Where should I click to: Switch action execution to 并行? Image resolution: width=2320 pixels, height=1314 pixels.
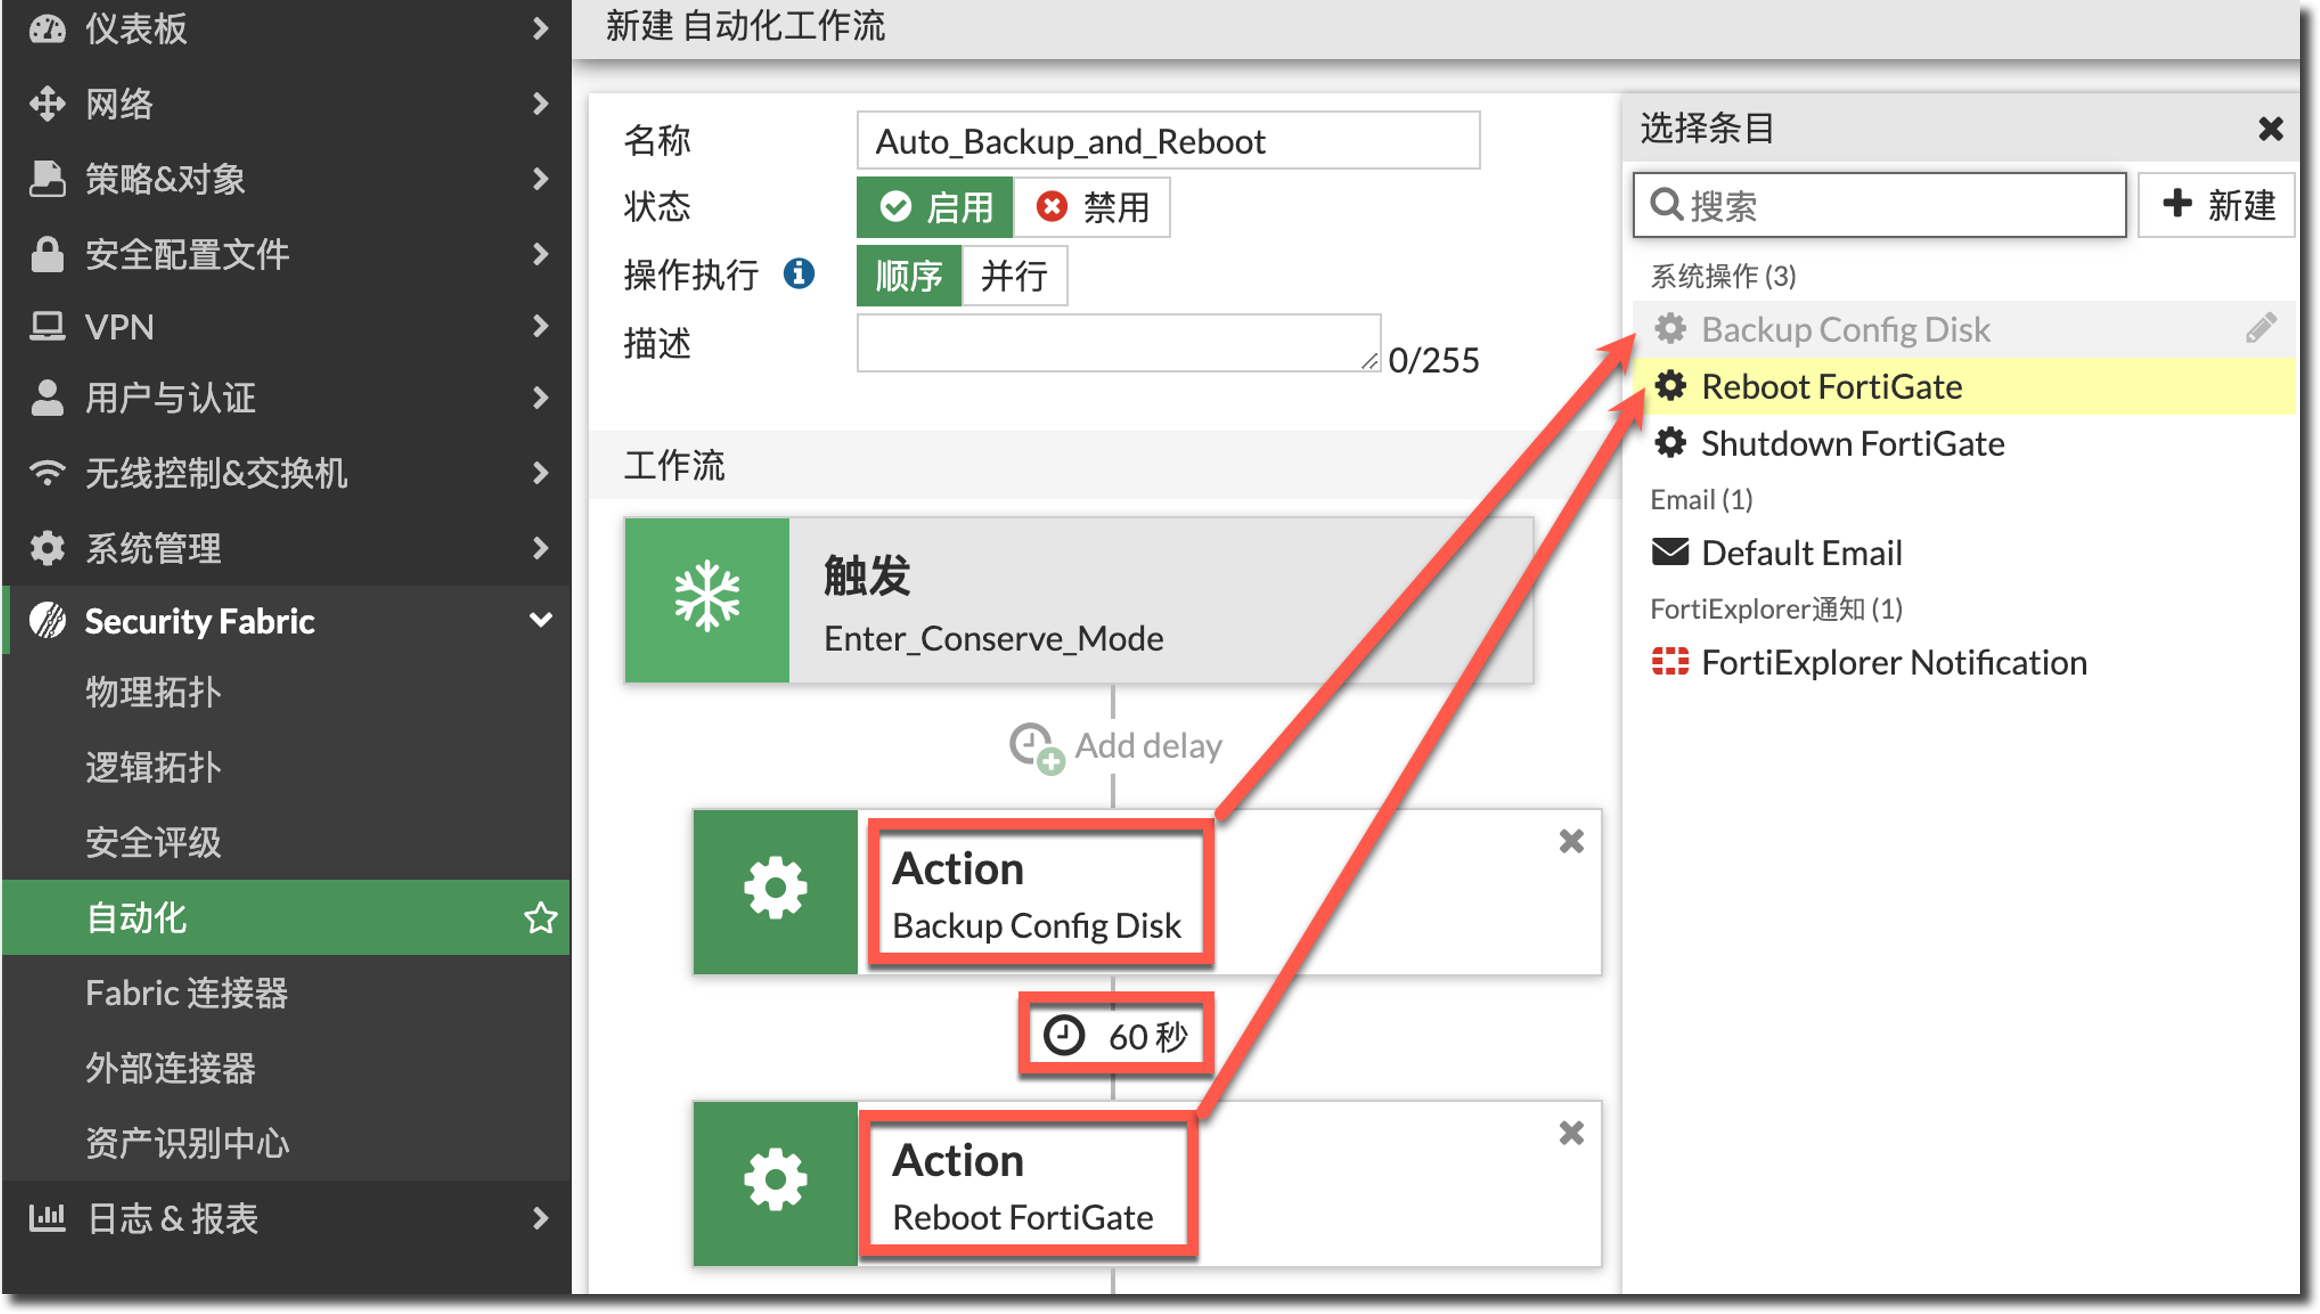[1013, 275]
